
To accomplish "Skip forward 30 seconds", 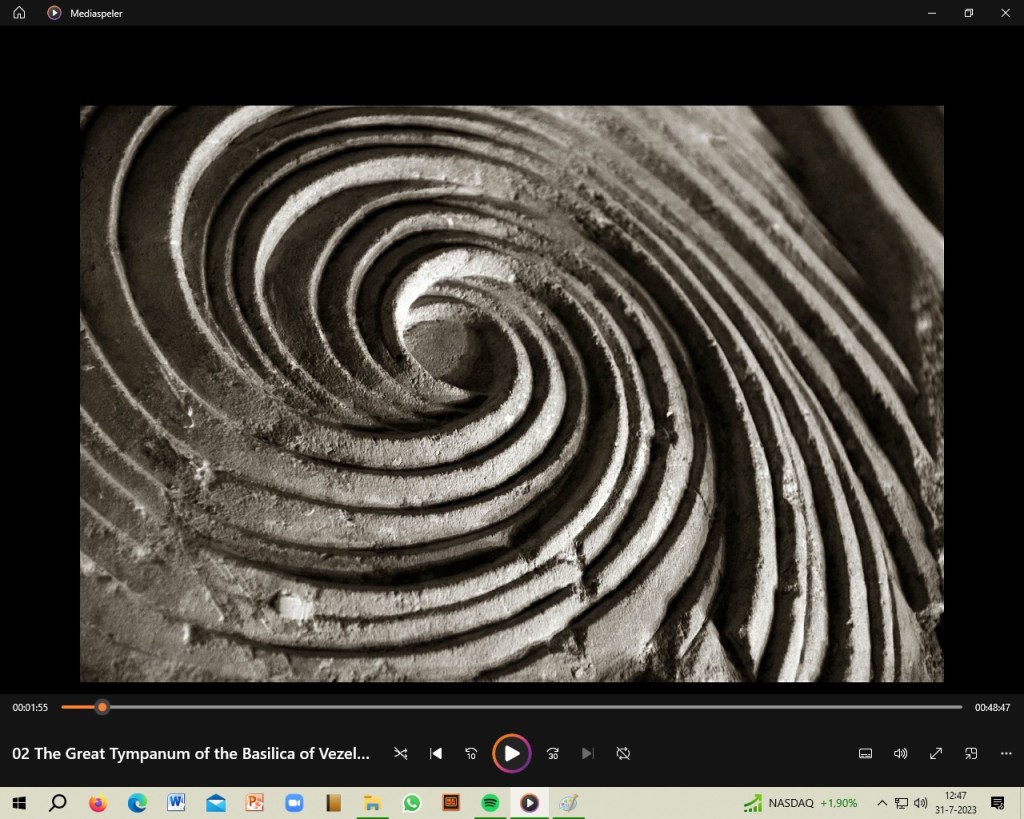I will click(x=552, y=754).
